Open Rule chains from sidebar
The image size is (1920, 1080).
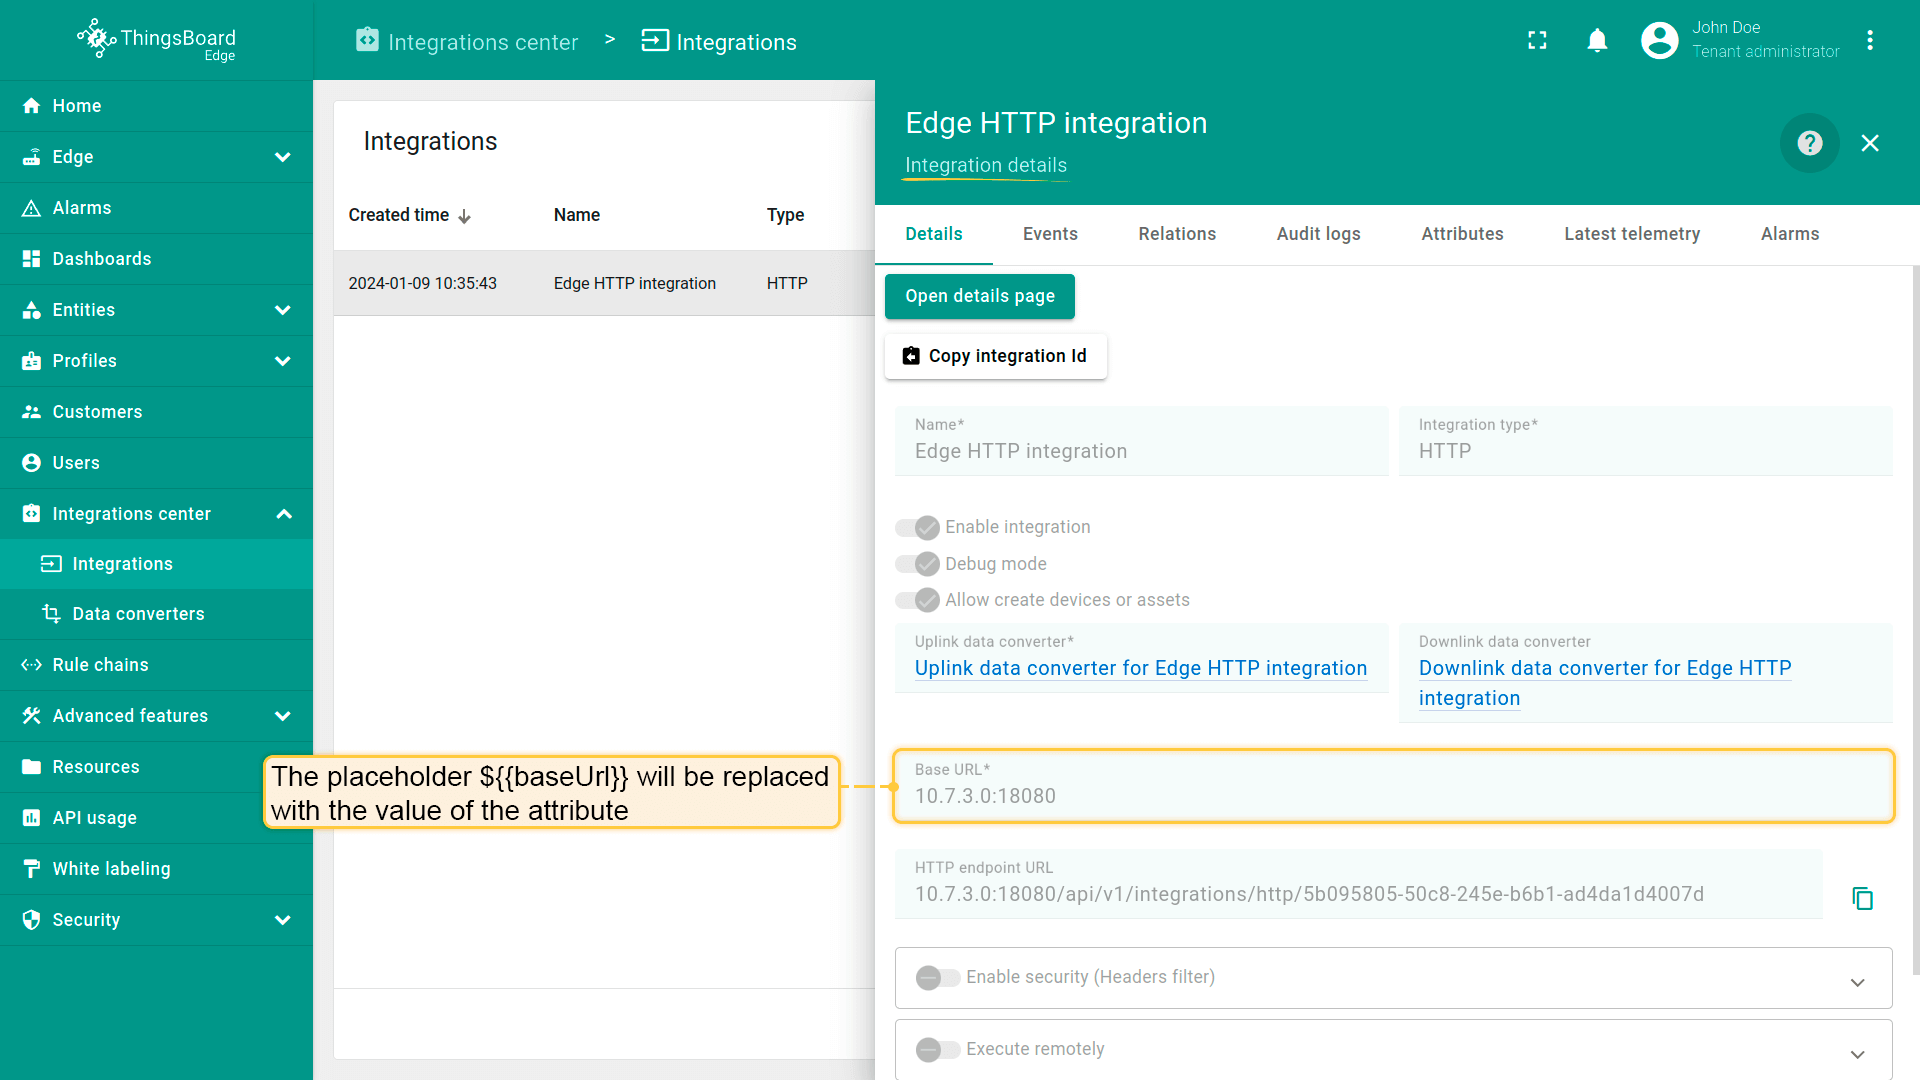pos(100,665)
